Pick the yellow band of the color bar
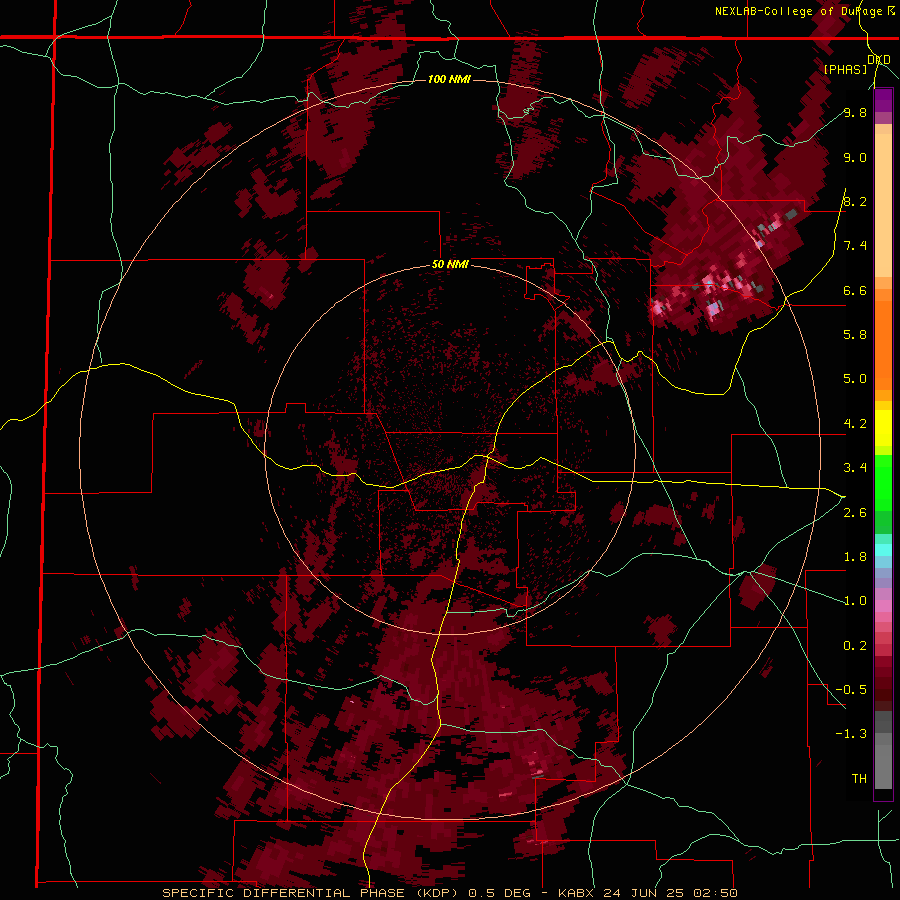The width and height of the screenshot is (900, 900). click(883, 427)
